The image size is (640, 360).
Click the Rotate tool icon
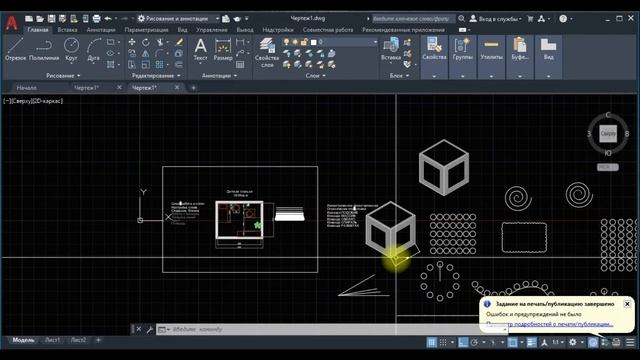click(x=146, y=42)
